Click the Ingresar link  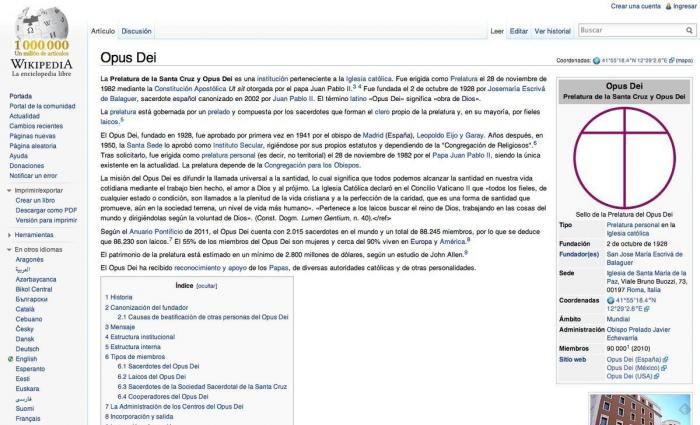pyautogui.click(x=684, y=6)
